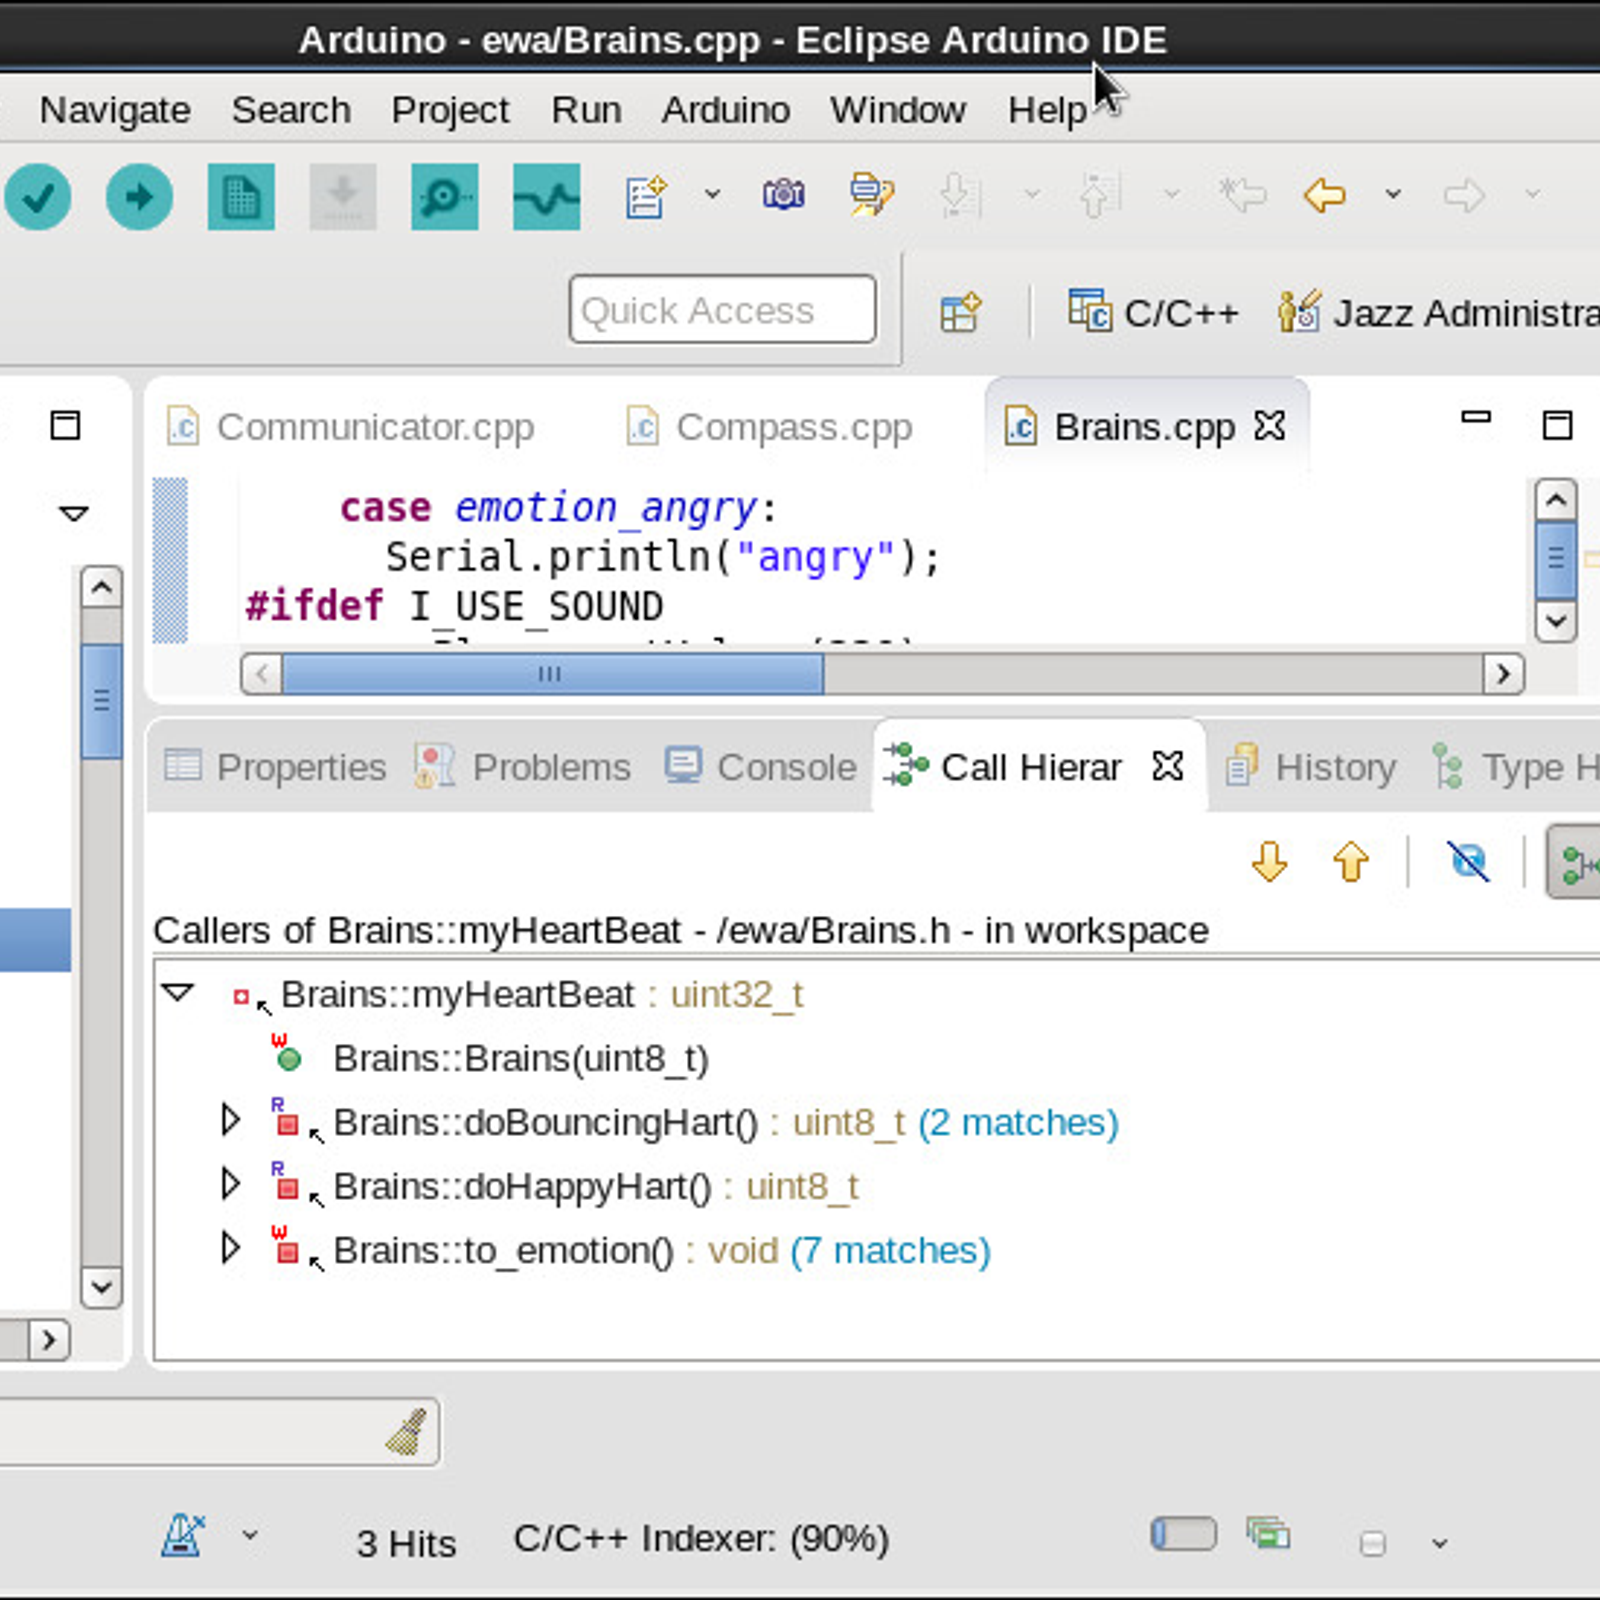1600x1600 pixels.
Task: Open dropdown beside metronome icon
Action: click(x=250, y=1535)
